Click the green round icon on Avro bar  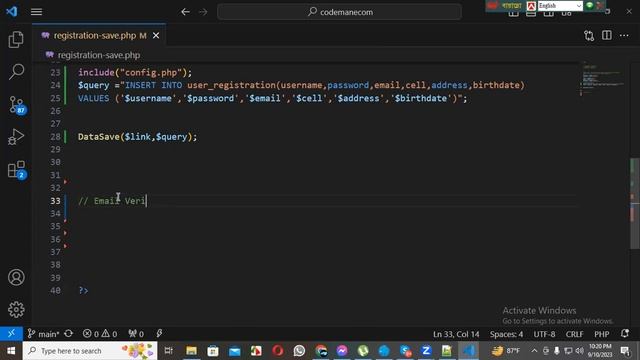coord(589,5)
